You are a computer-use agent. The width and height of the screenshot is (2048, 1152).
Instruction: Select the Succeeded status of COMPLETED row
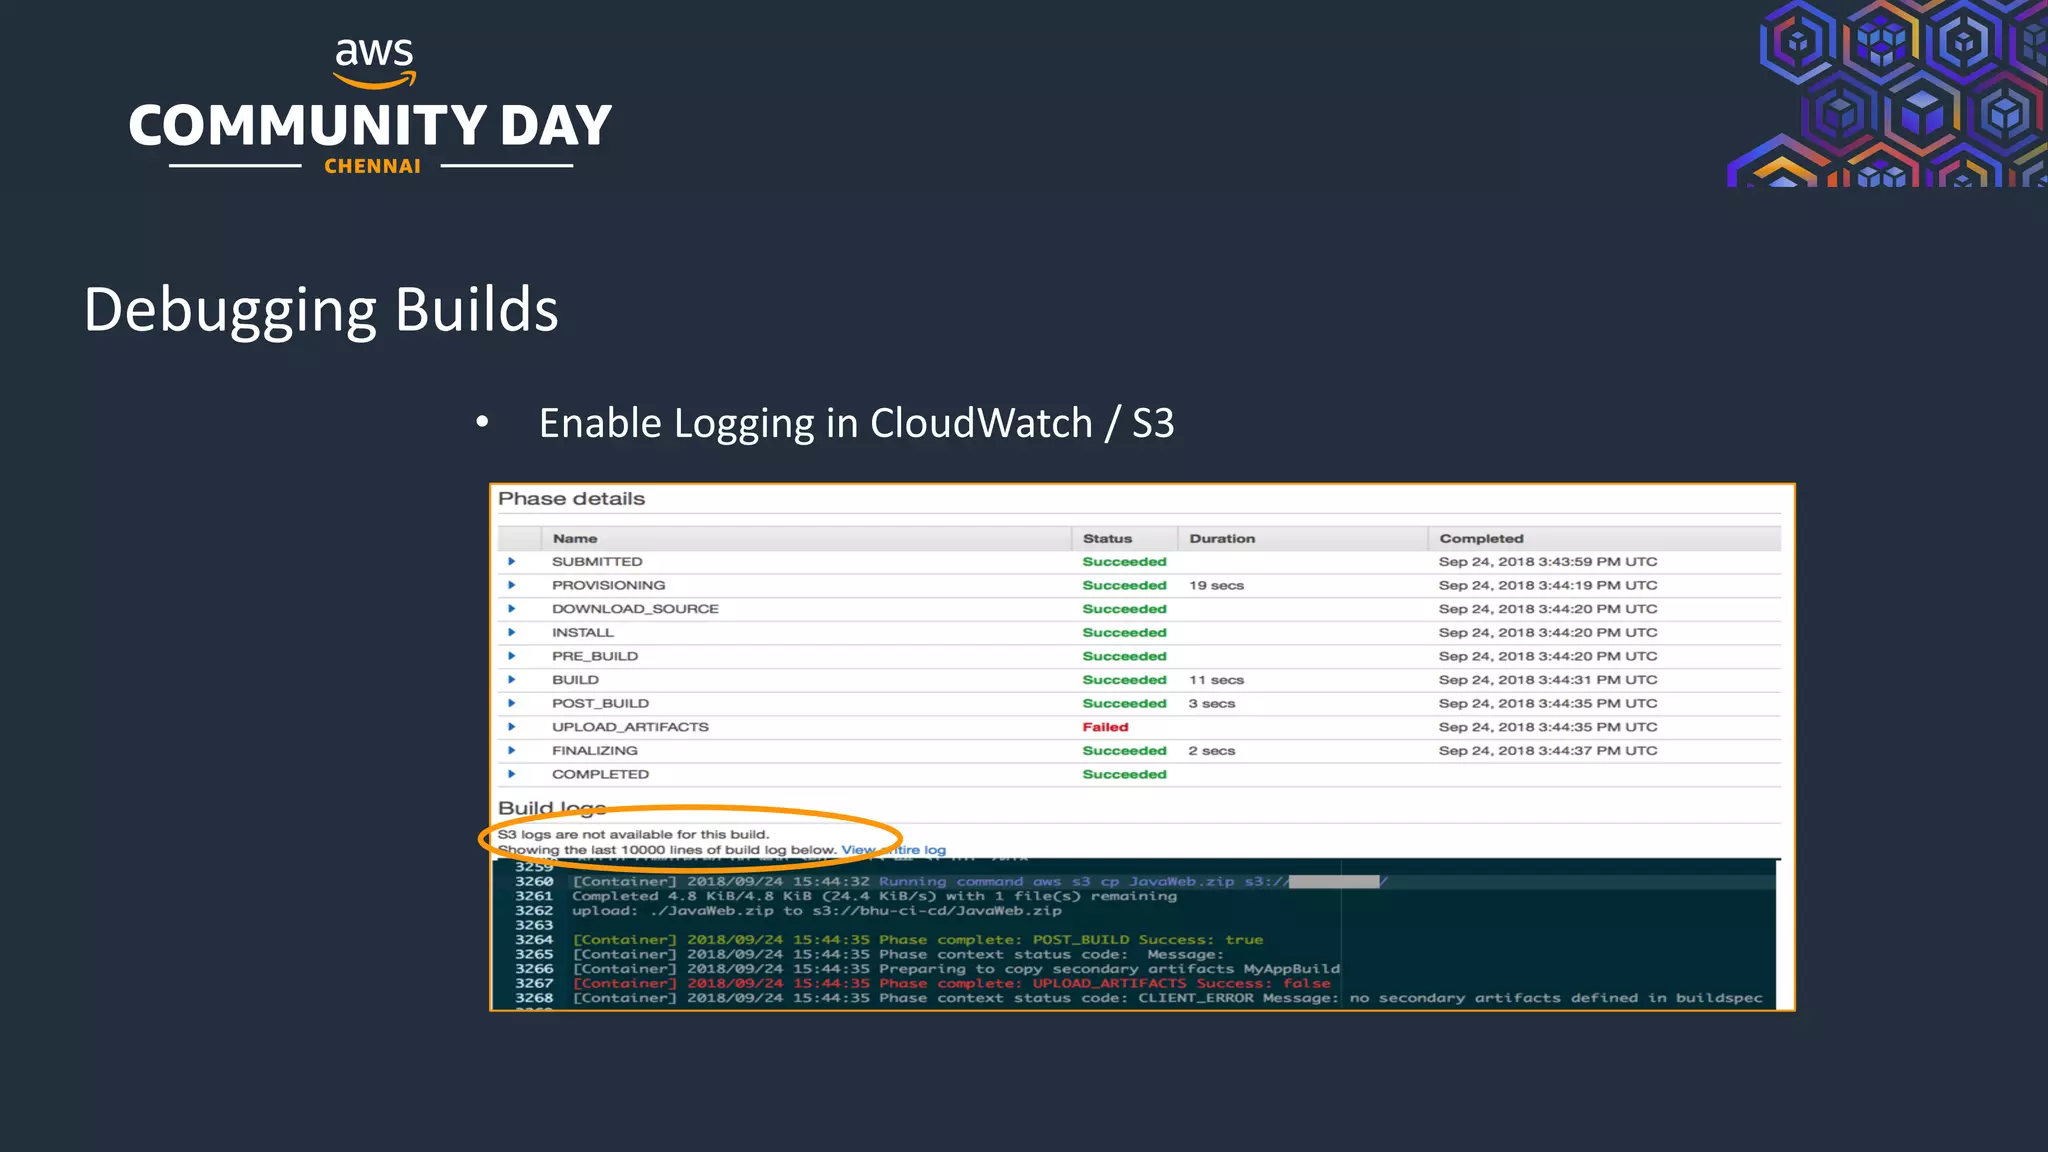(x=1124, y=774)
